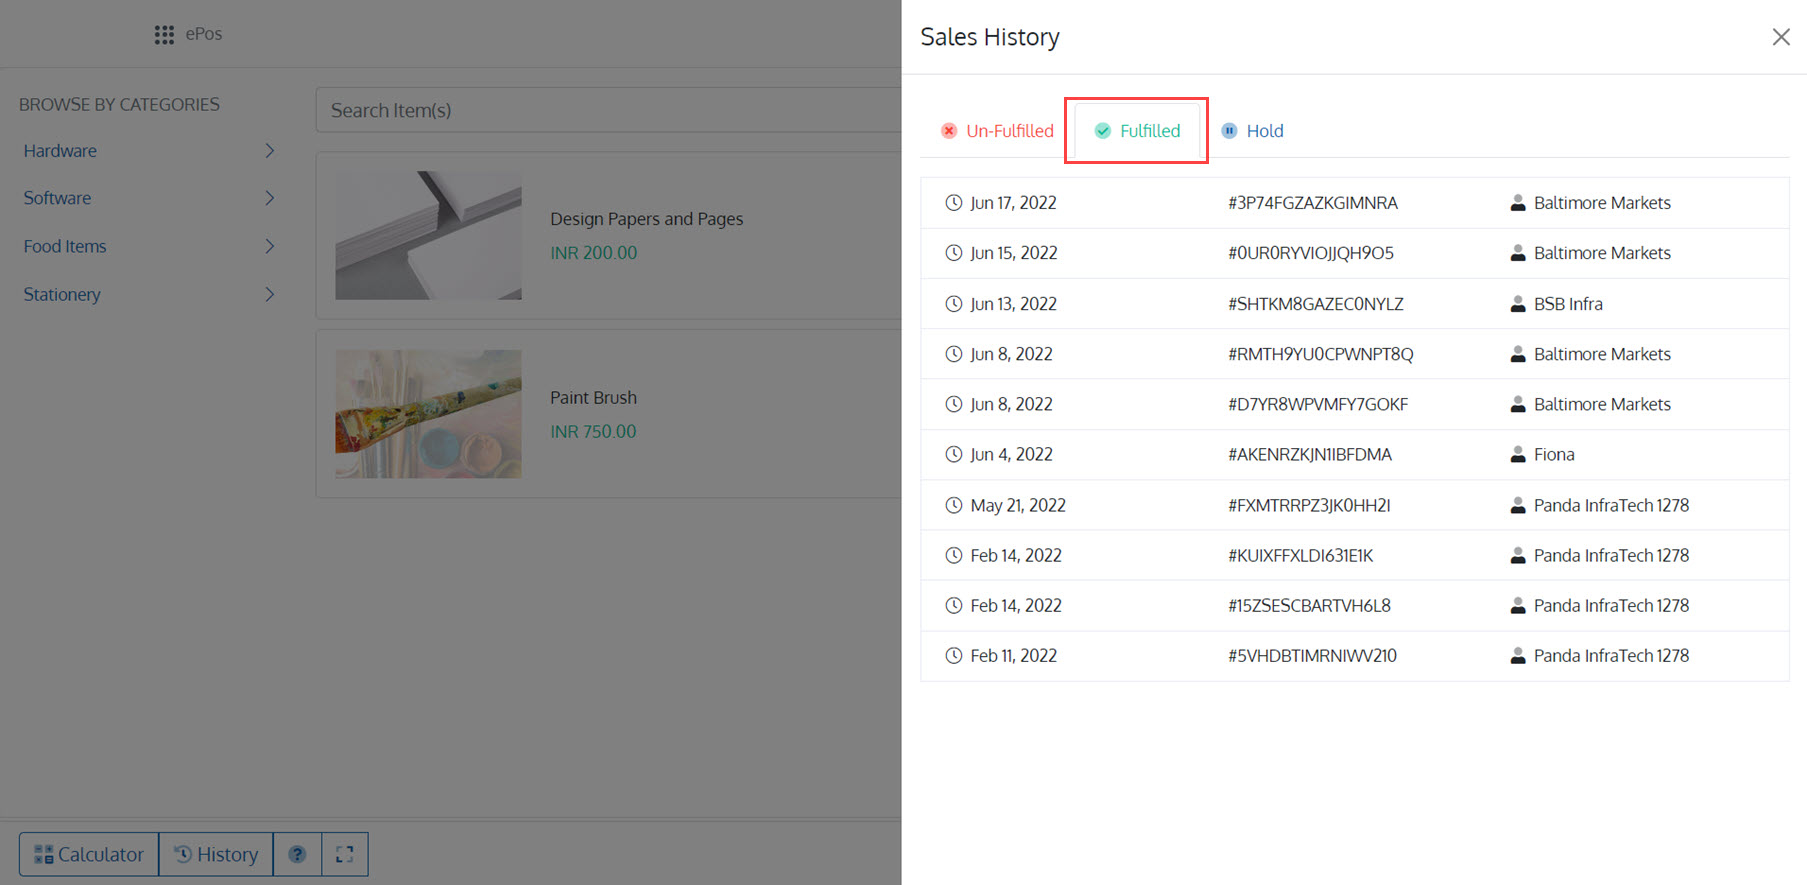Click customer name BSB Infra
The image size is (1807, 885).
click(x=1568, y=304)
